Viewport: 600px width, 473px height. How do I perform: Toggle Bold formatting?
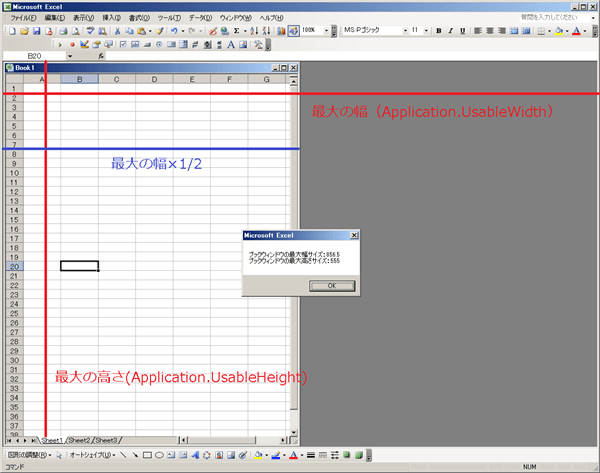[439, 31]
